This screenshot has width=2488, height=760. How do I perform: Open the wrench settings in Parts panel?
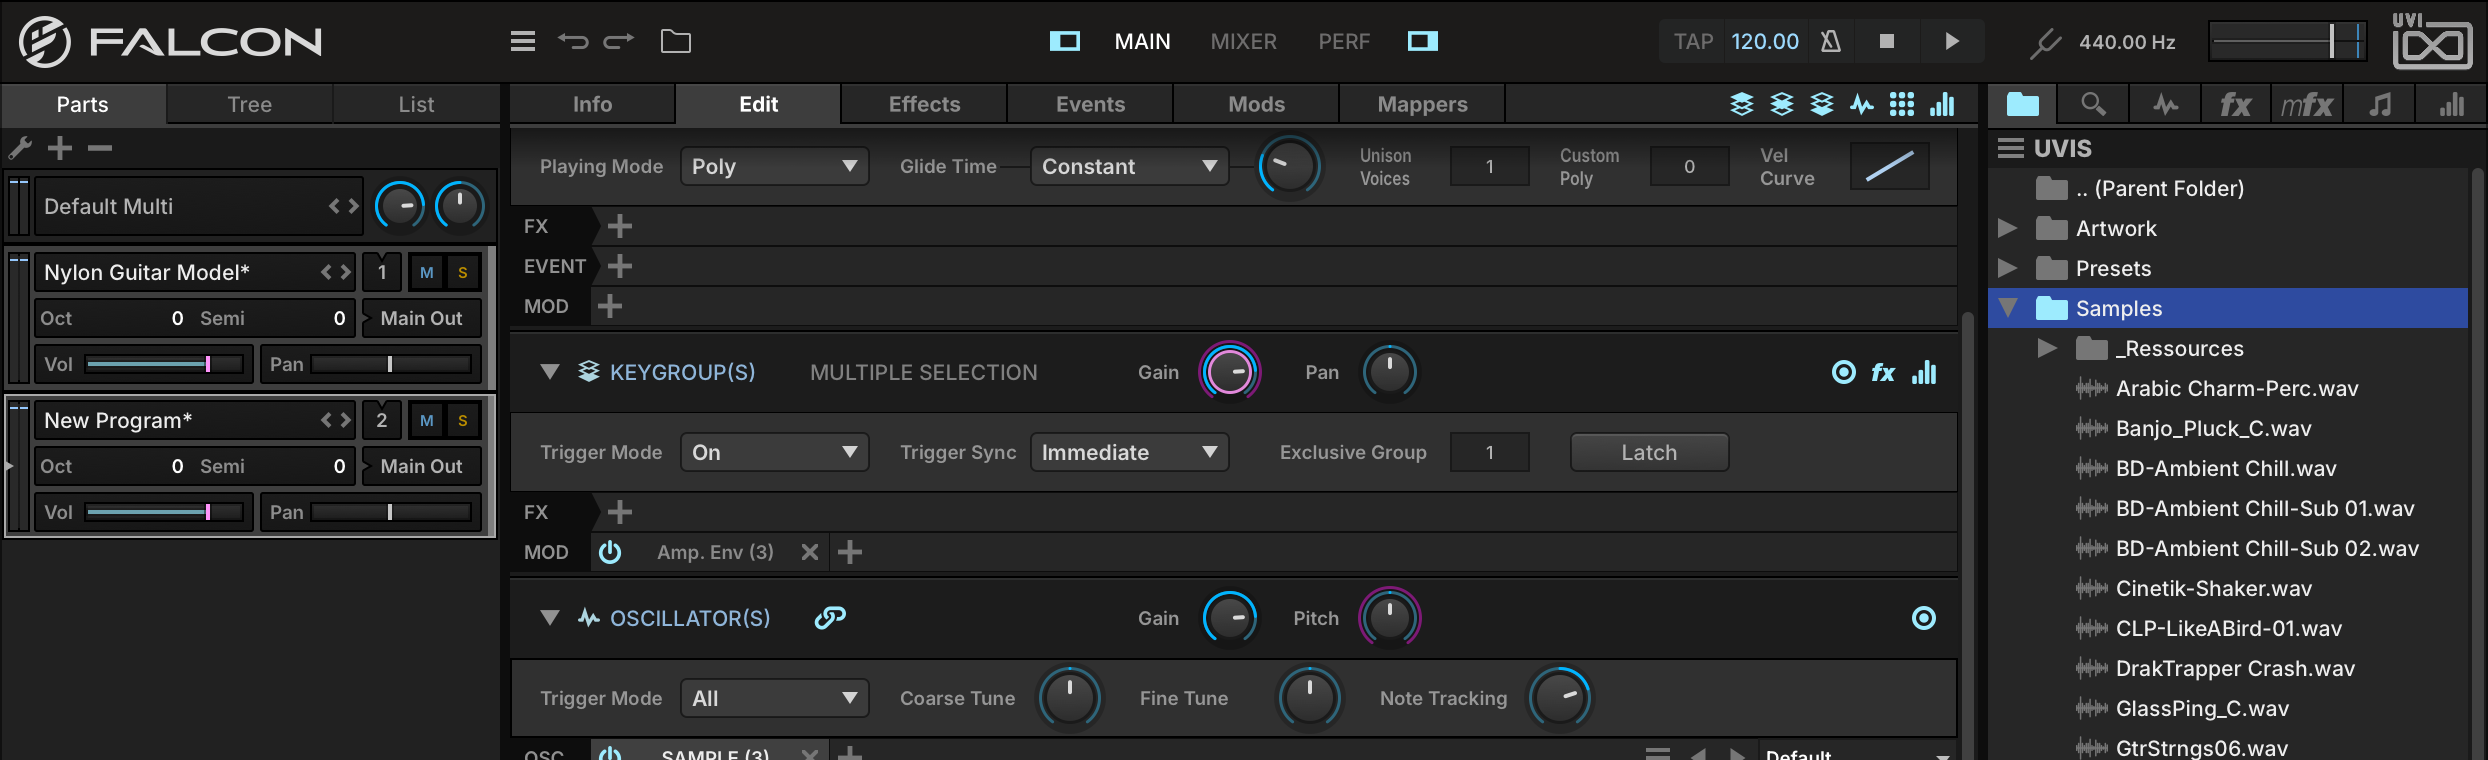point(20,148)
